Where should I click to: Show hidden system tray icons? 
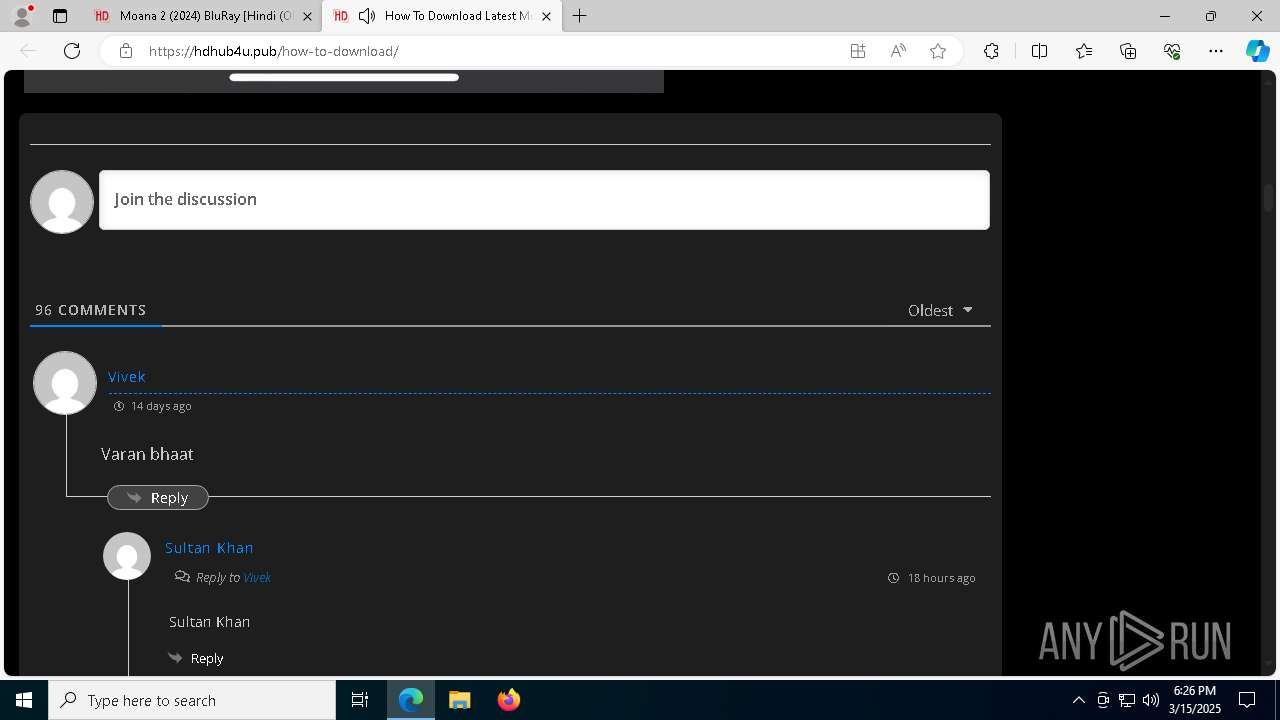1078,700
